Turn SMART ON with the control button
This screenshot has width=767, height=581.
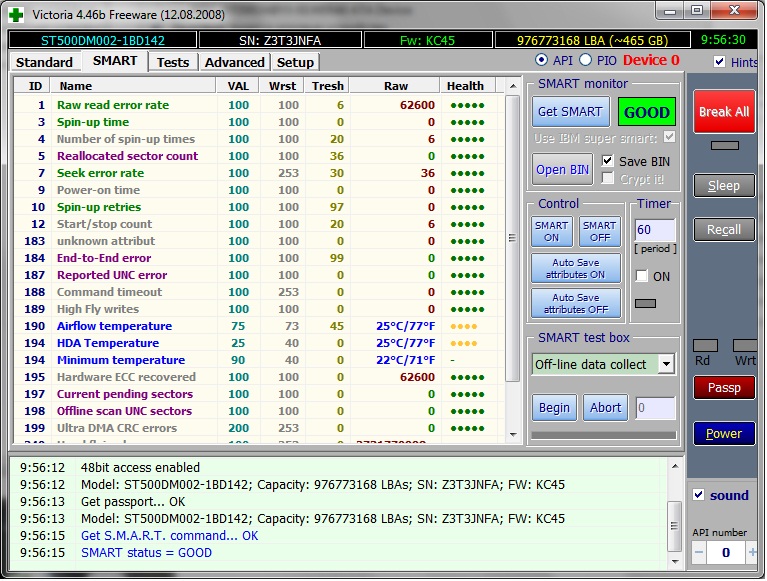[x=551, y=231]
